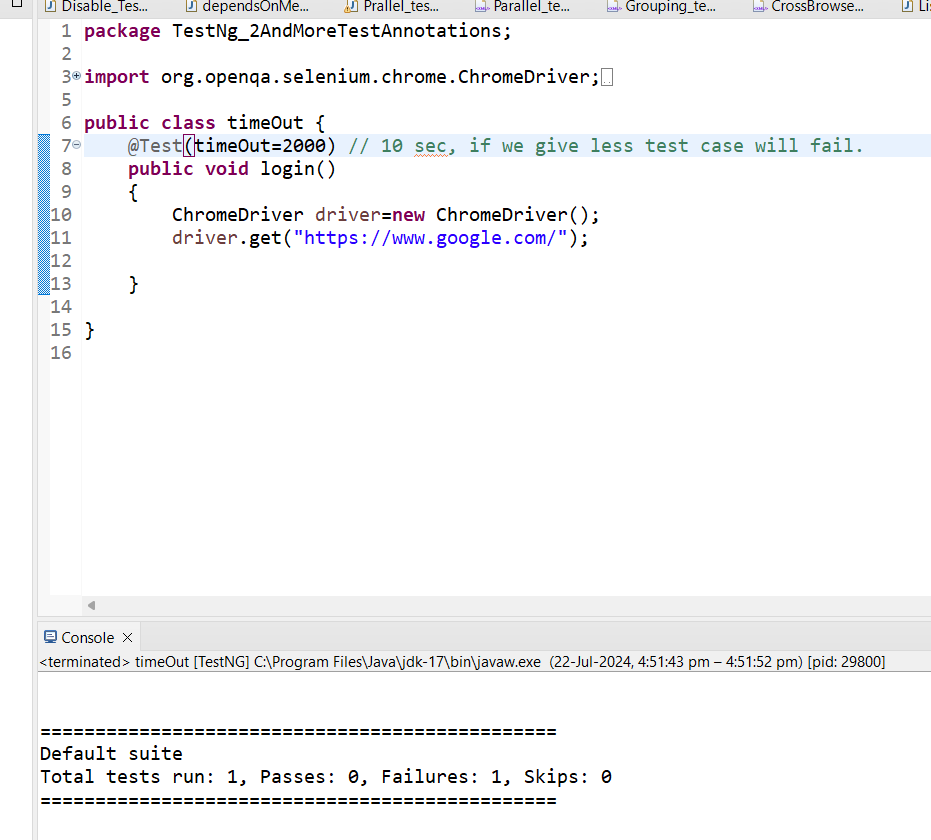Click the collapsed imports placeholder box

[607, 77]
